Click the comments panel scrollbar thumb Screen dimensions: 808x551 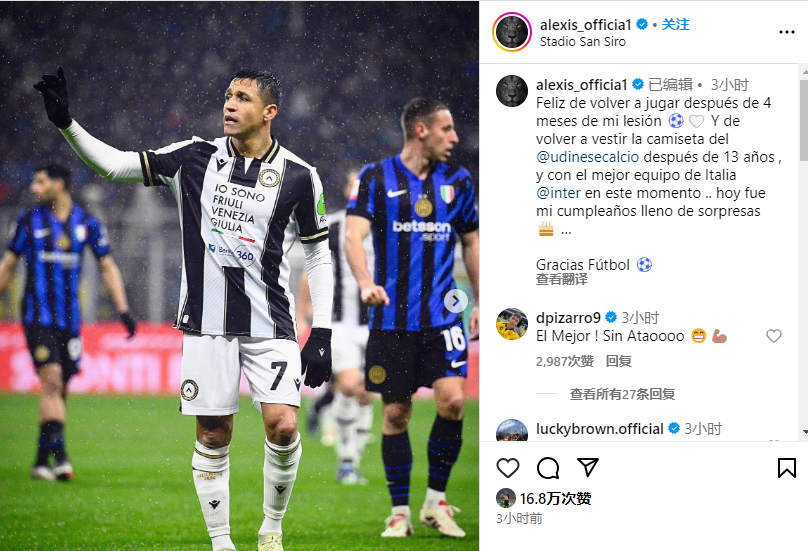(x=804, y=119)
